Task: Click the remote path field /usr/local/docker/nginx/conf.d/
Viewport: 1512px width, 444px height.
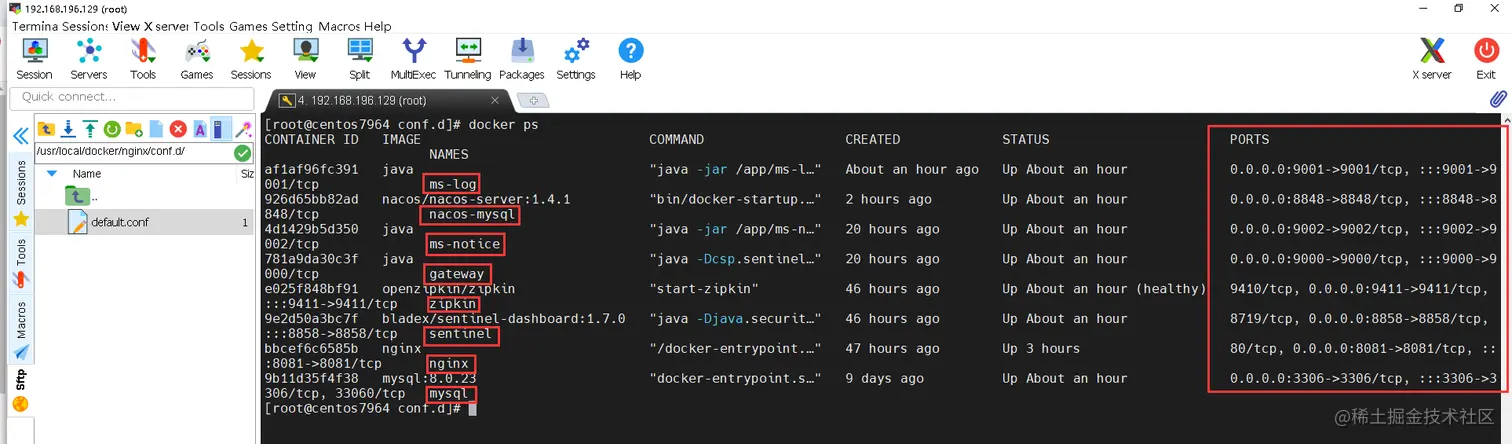Action: click(x=132, y=152)
